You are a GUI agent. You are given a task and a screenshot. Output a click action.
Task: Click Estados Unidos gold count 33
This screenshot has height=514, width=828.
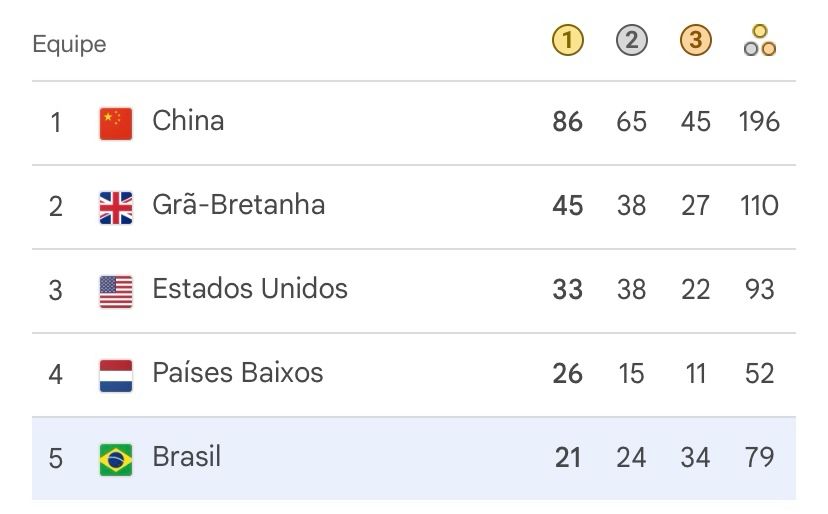(568, 290)
